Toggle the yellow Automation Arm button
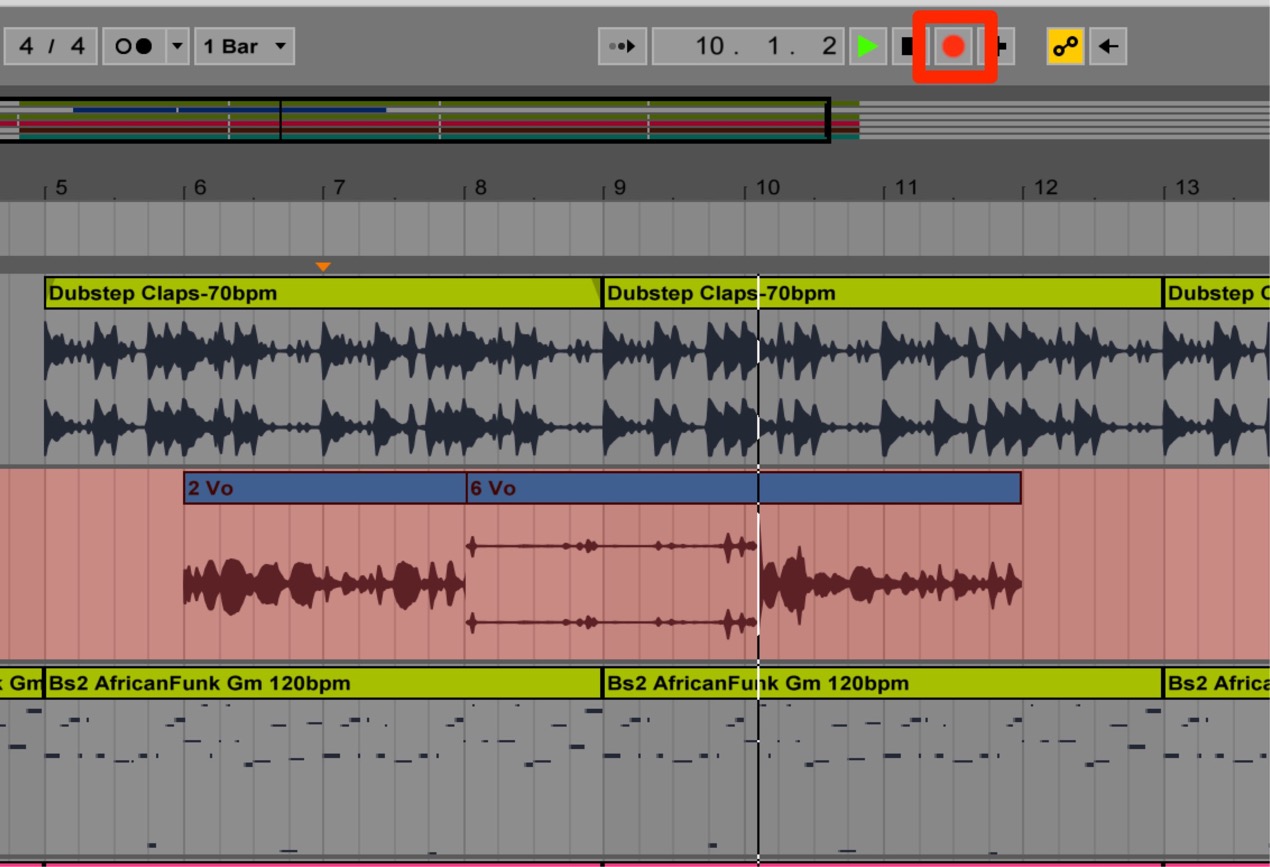 1065,46
